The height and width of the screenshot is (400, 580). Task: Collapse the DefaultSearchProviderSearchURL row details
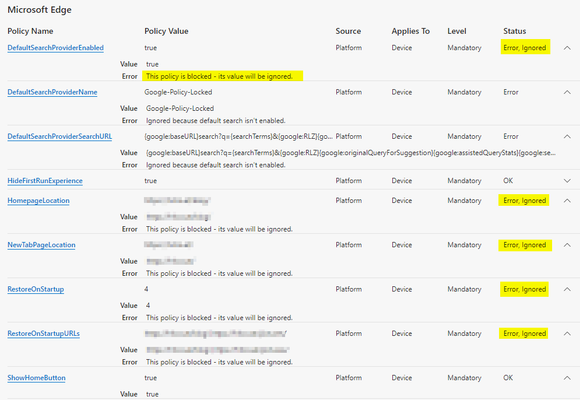coord(567,137)
